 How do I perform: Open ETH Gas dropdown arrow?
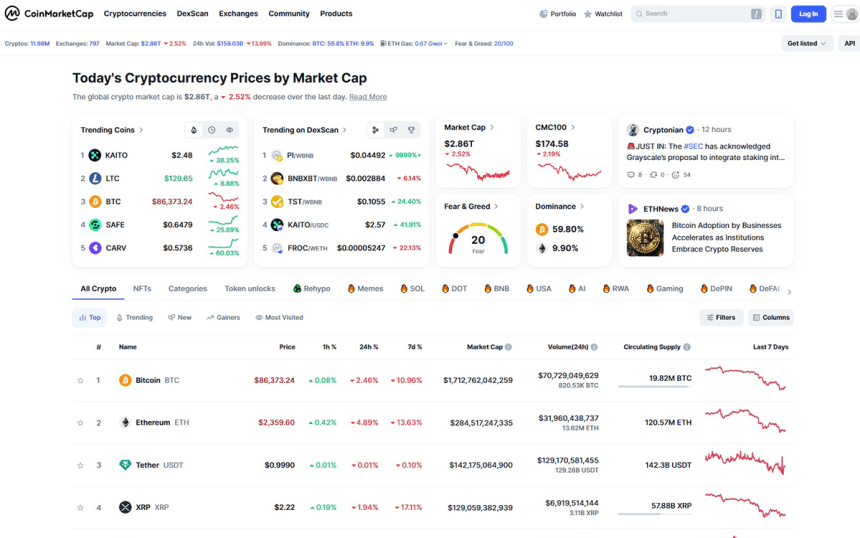pyautogui.click(x=445, y=44)
